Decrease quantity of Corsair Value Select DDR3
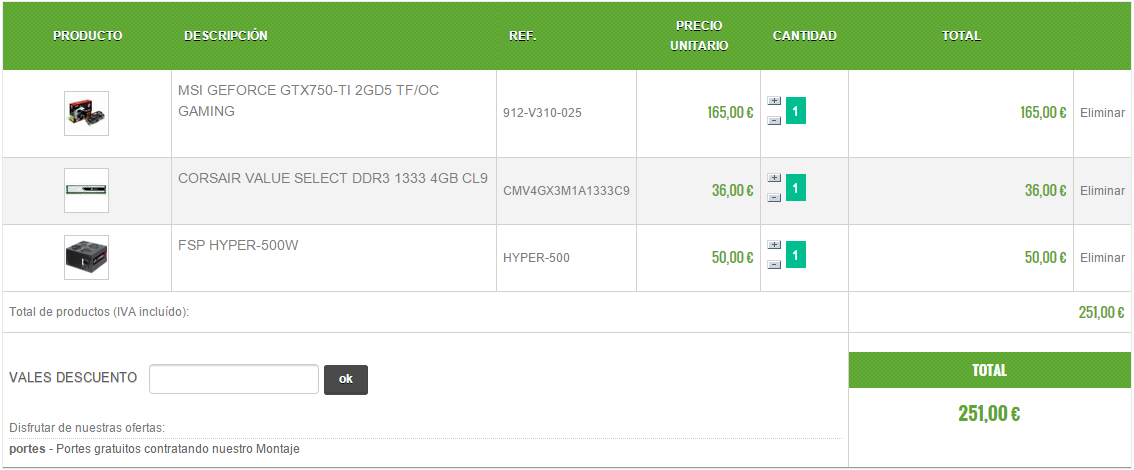 pos(774,197)
